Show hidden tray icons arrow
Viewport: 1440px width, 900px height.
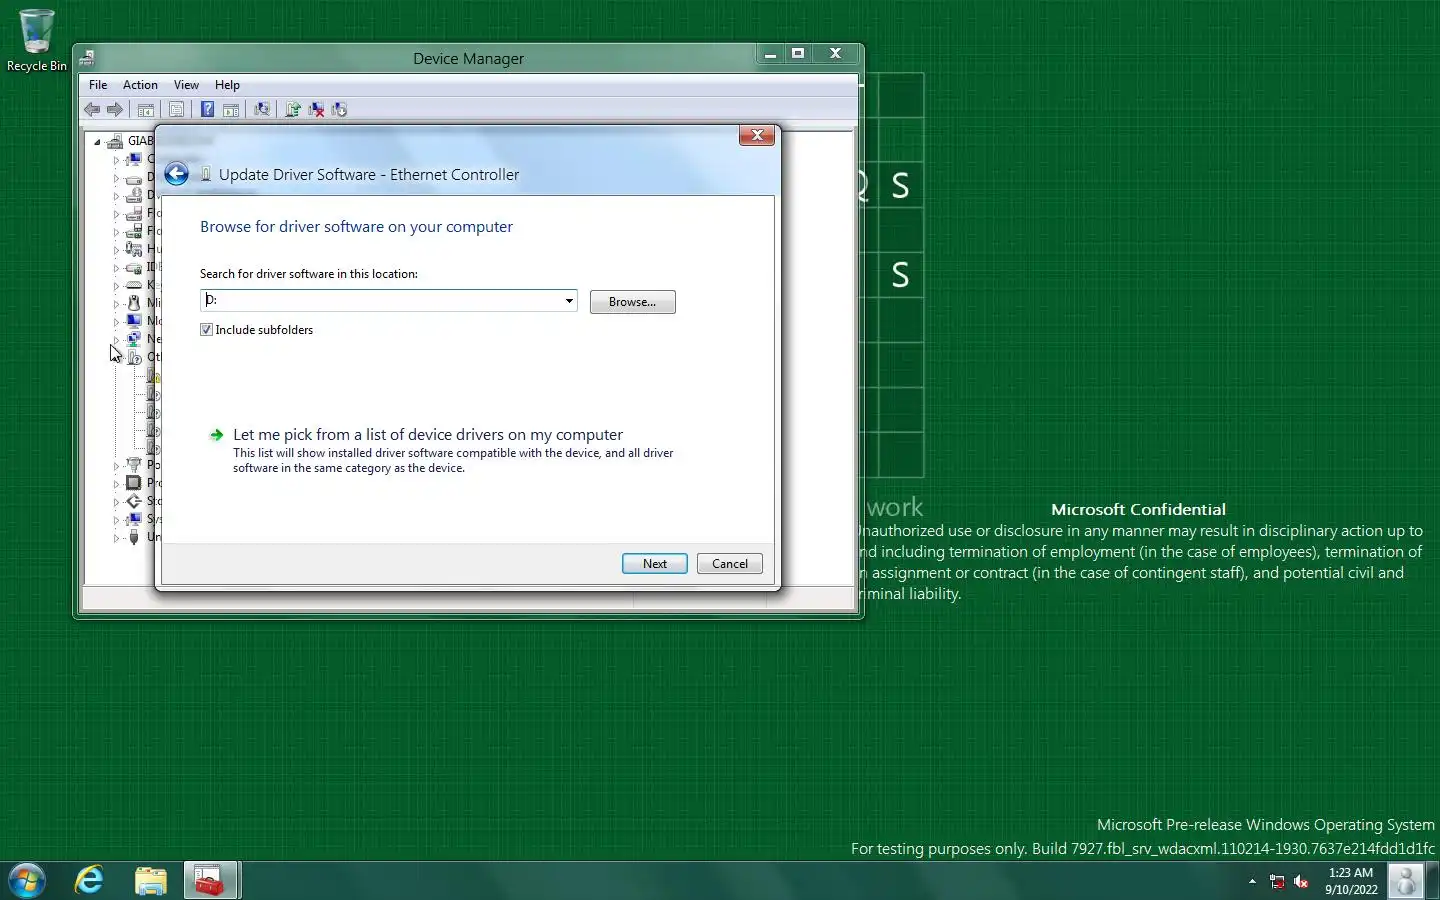(1252, 881)
